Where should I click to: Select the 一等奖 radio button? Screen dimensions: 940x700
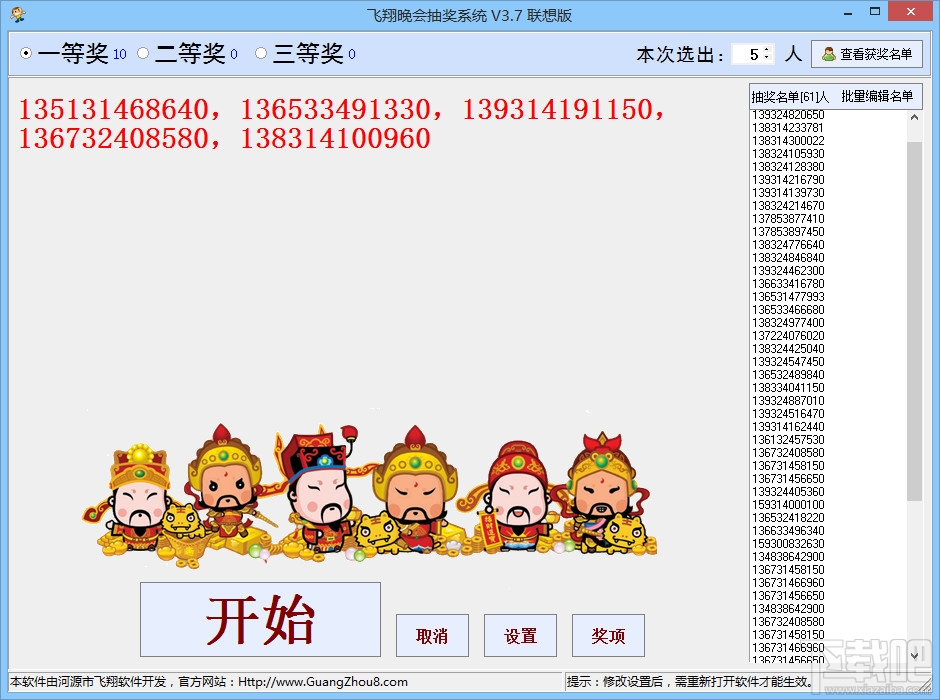coord(26,53)
